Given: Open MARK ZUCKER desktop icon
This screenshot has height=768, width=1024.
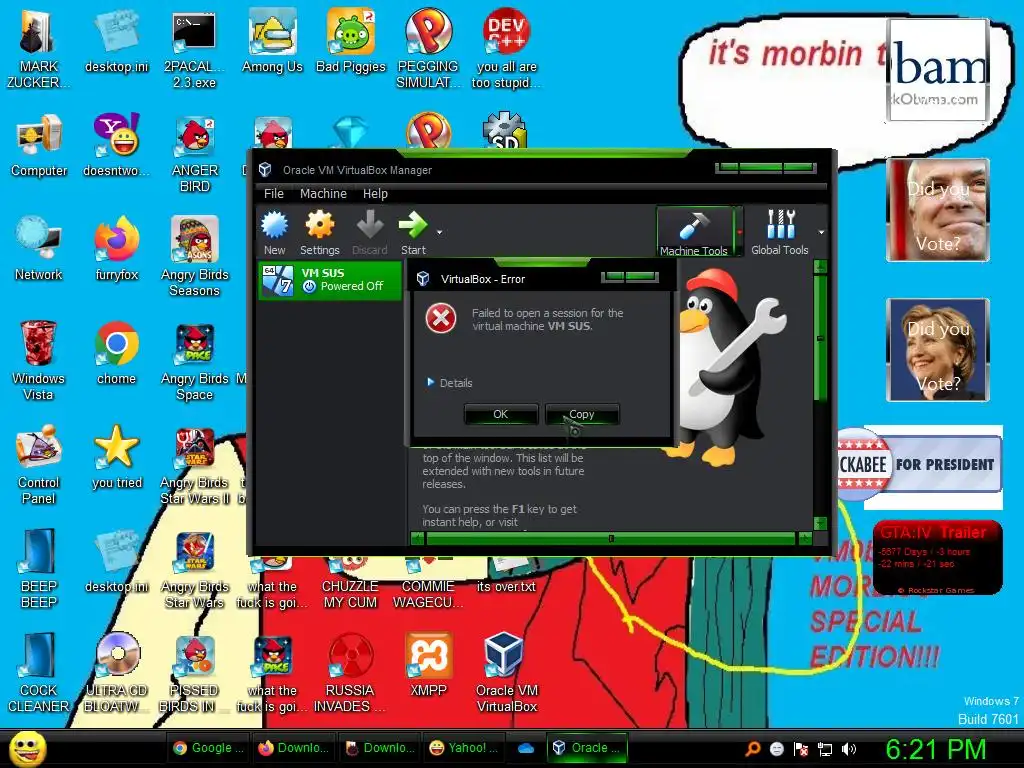Looking at the screenshot, I should coord(38,50).
